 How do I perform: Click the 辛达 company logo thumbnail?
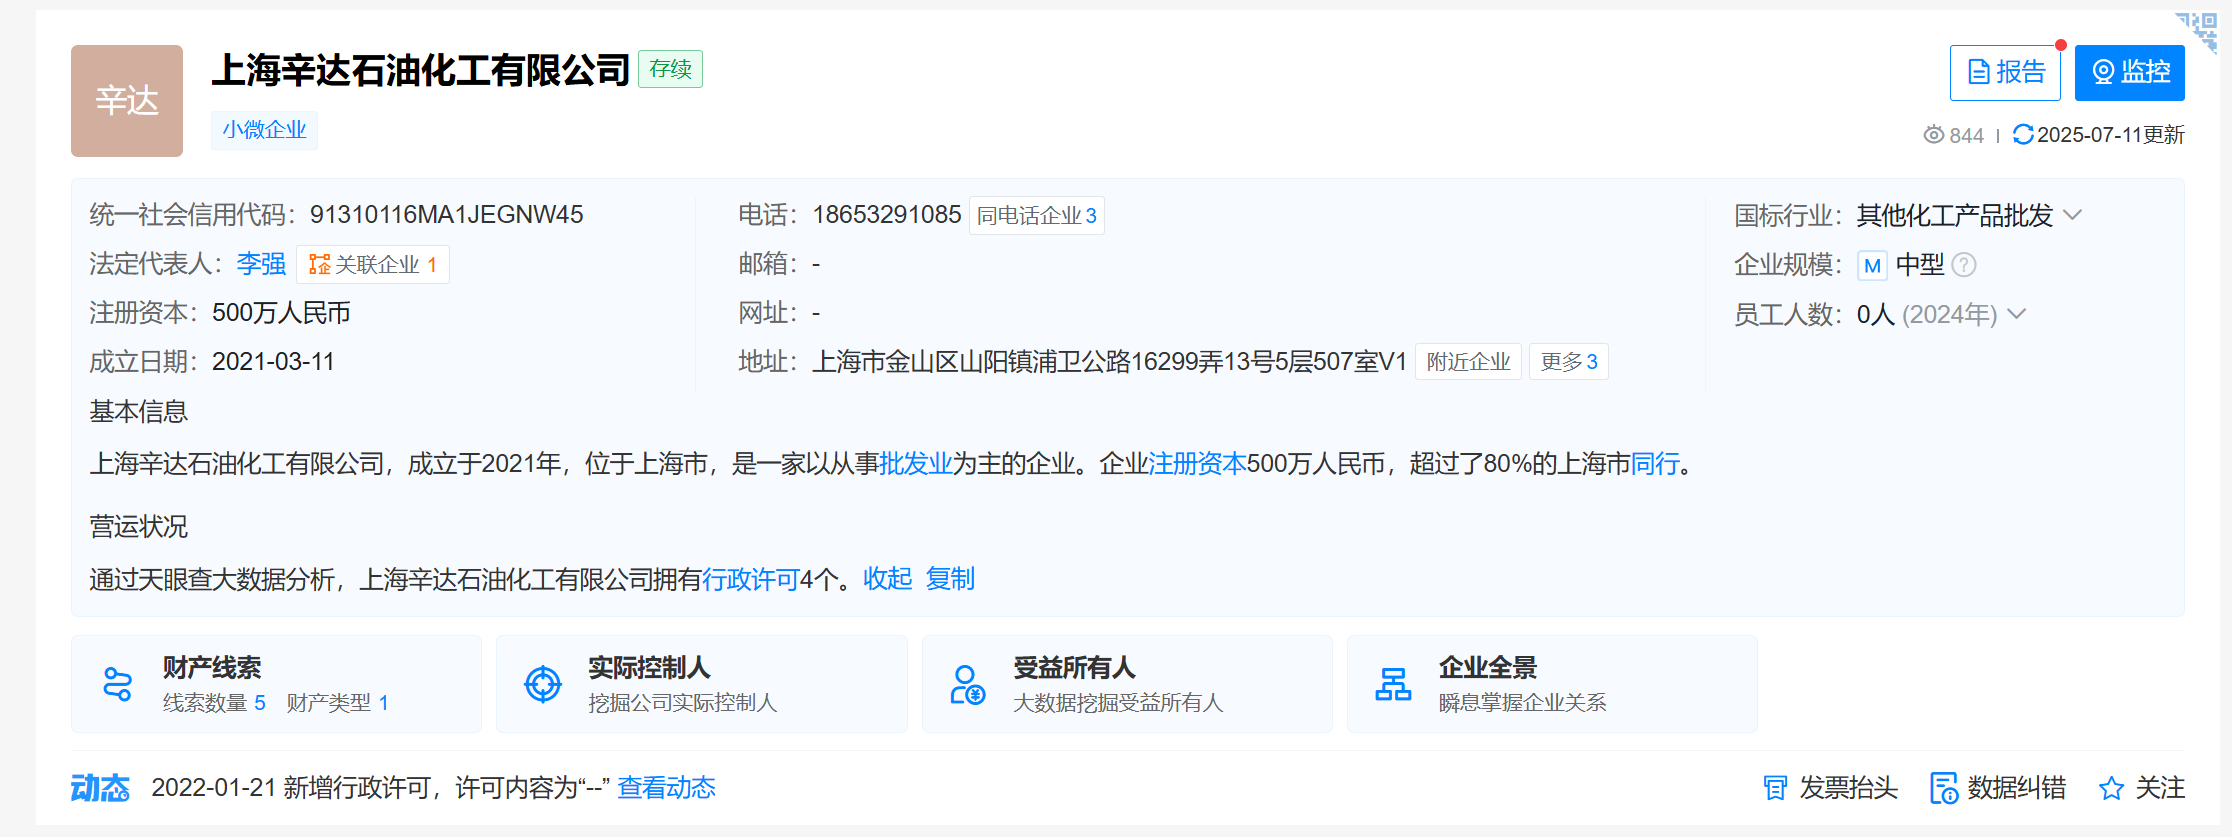(x=127, y=101)
